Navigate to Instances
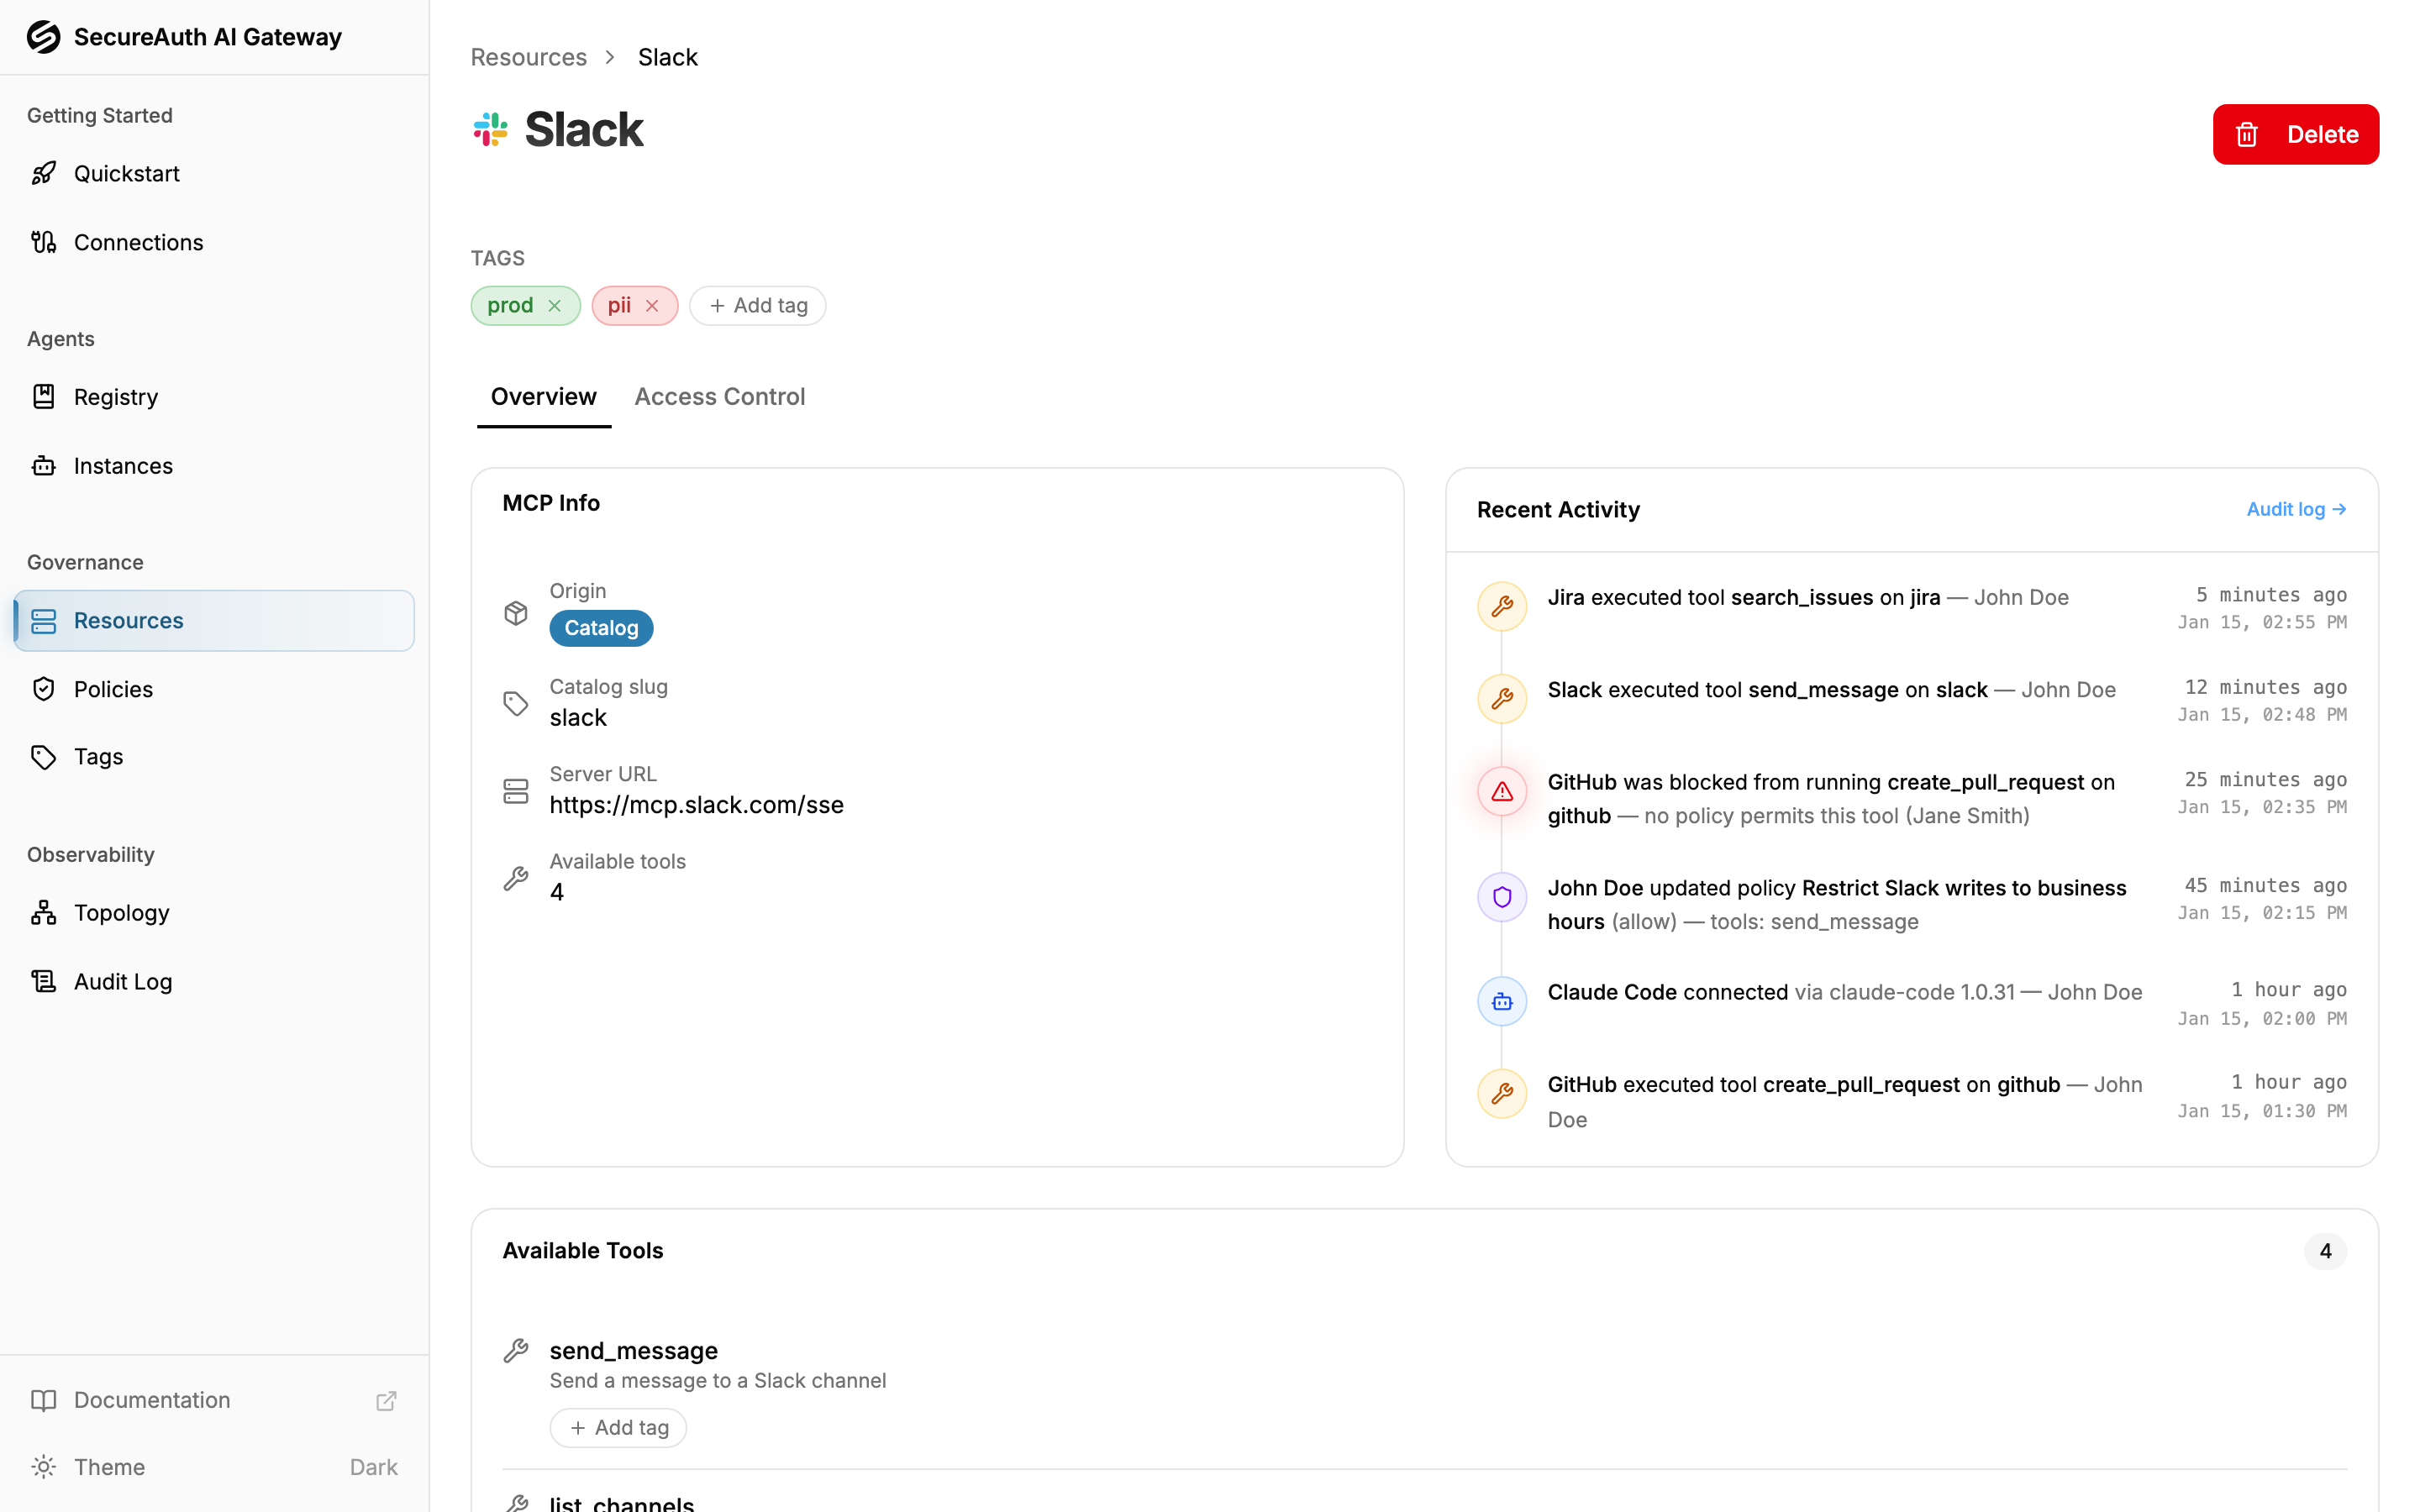The image size is (2420, 1512). coord(214,466)
